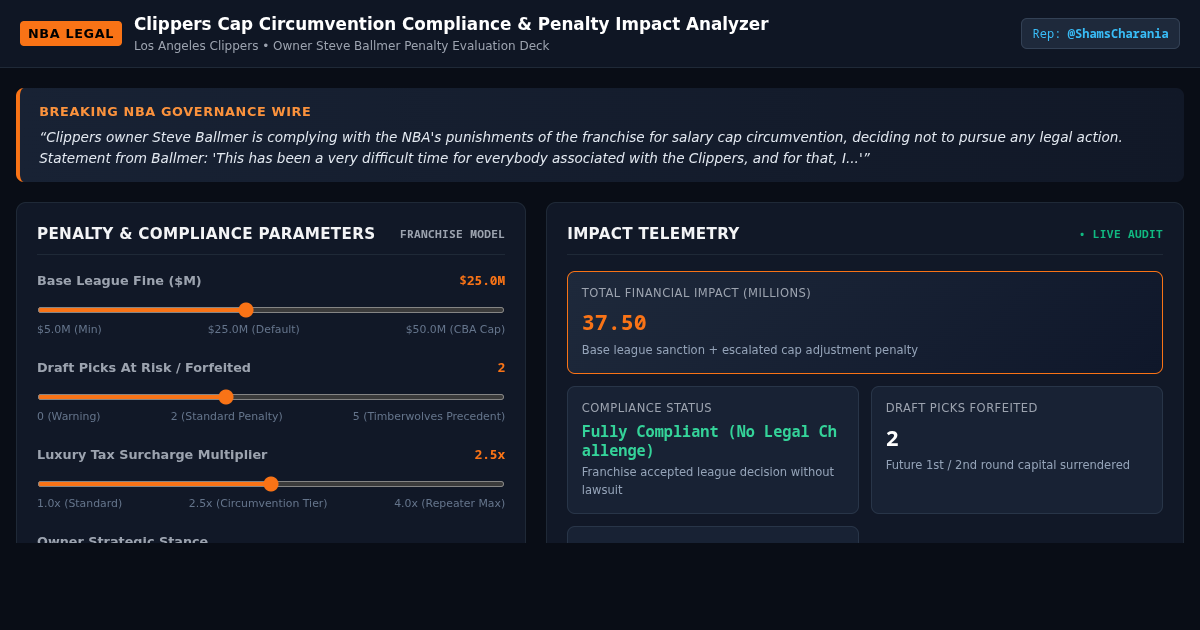
Task: Adjust Draft Picks At Risk slider handle
Action: click(226, 397)
